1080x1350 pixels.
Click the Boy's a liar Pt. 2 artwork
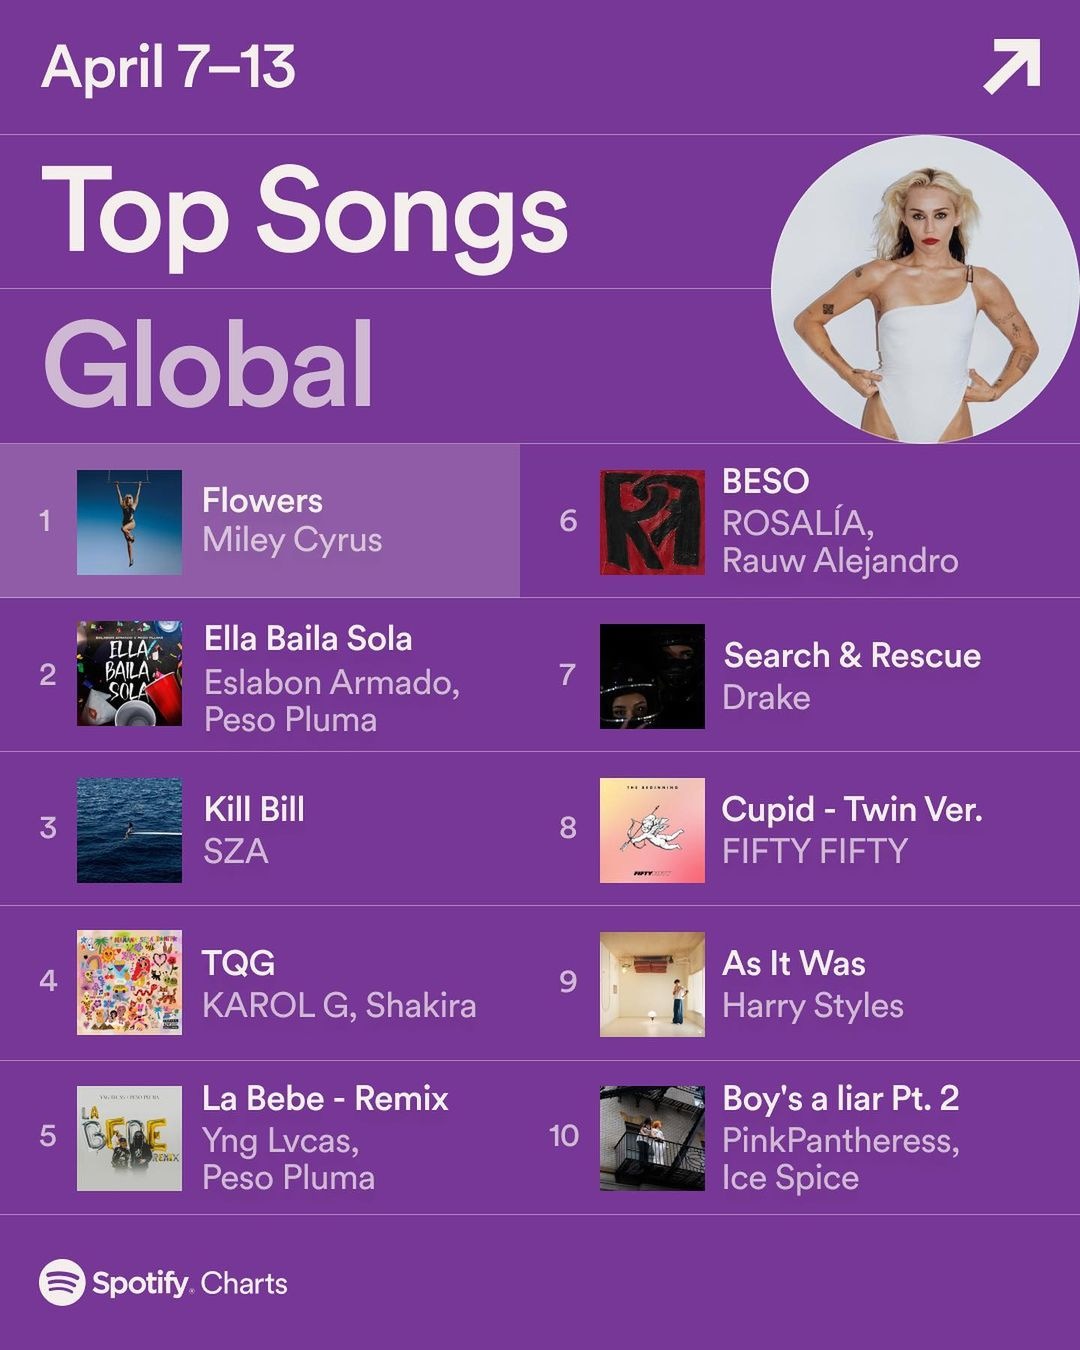[652, 1138]
